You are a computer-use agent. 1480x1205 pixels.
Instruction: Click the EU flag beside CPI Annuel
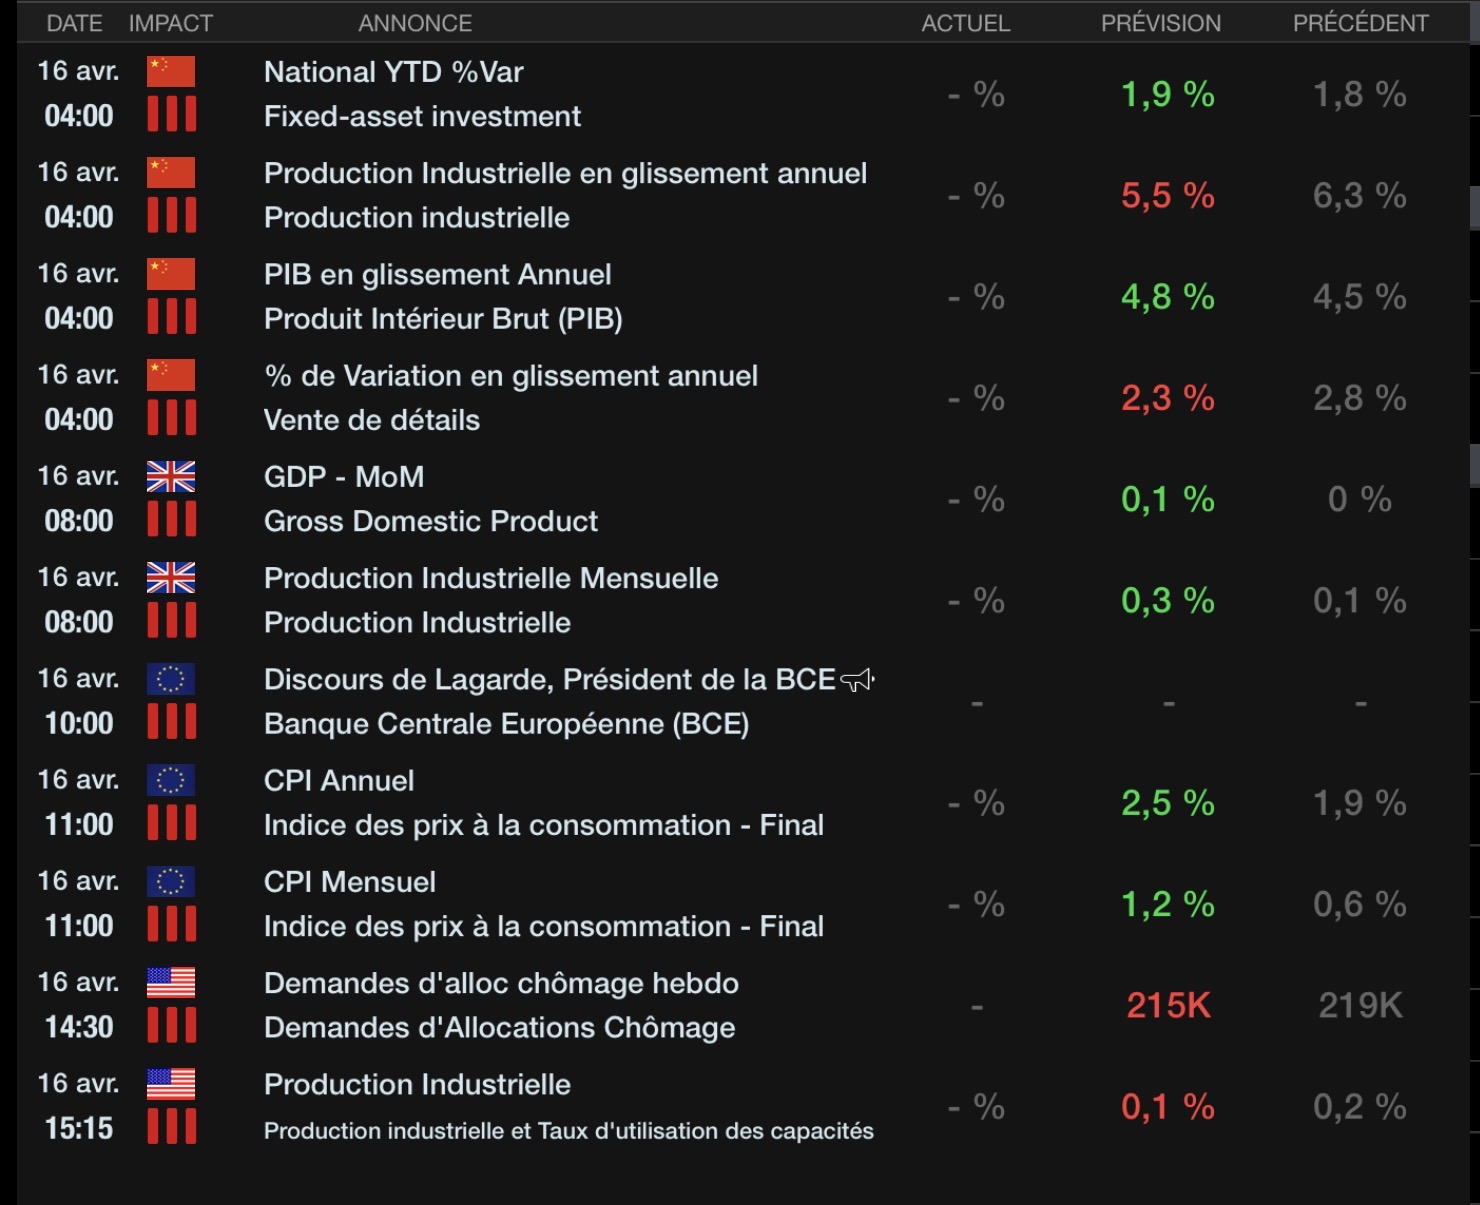coord(171,780)
